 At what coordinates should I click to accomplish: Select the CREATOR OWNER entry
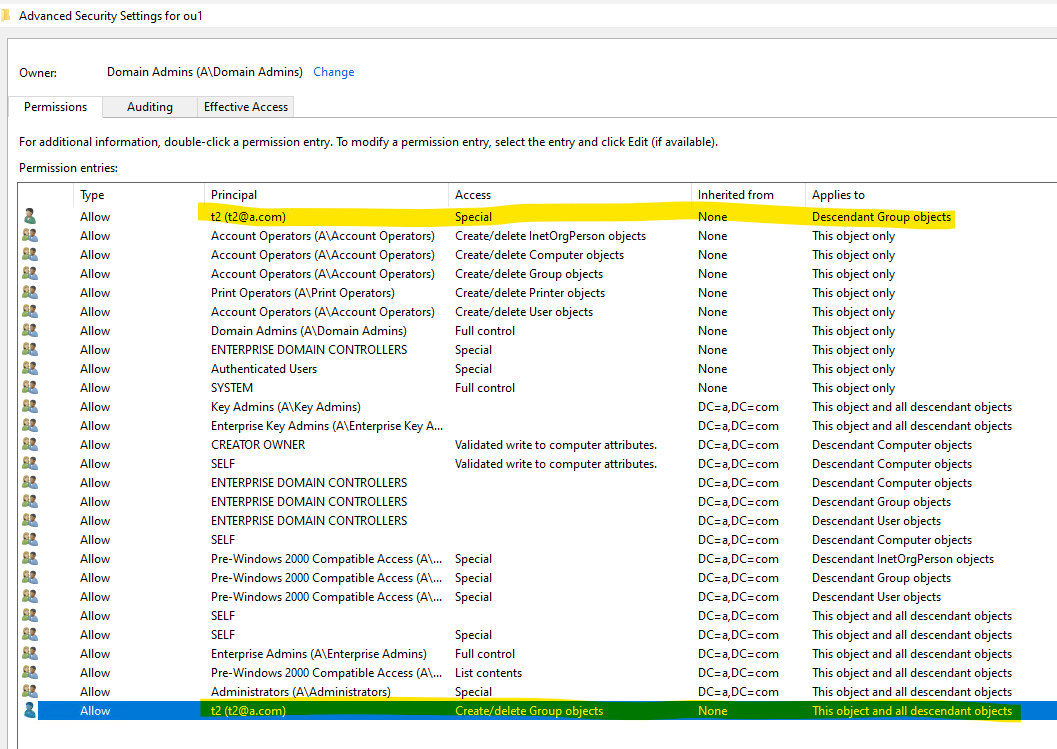click(538, 444)
